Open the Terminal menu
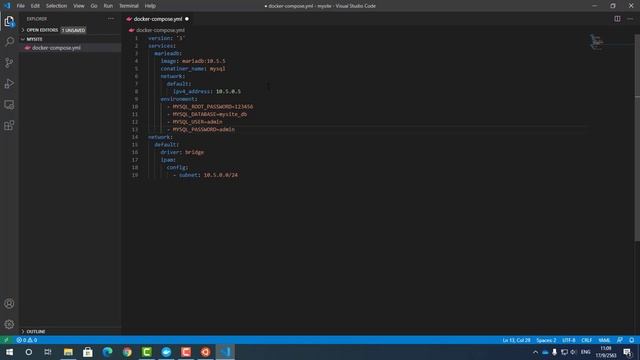Screen dimensions: 640x360 [129, 6]
